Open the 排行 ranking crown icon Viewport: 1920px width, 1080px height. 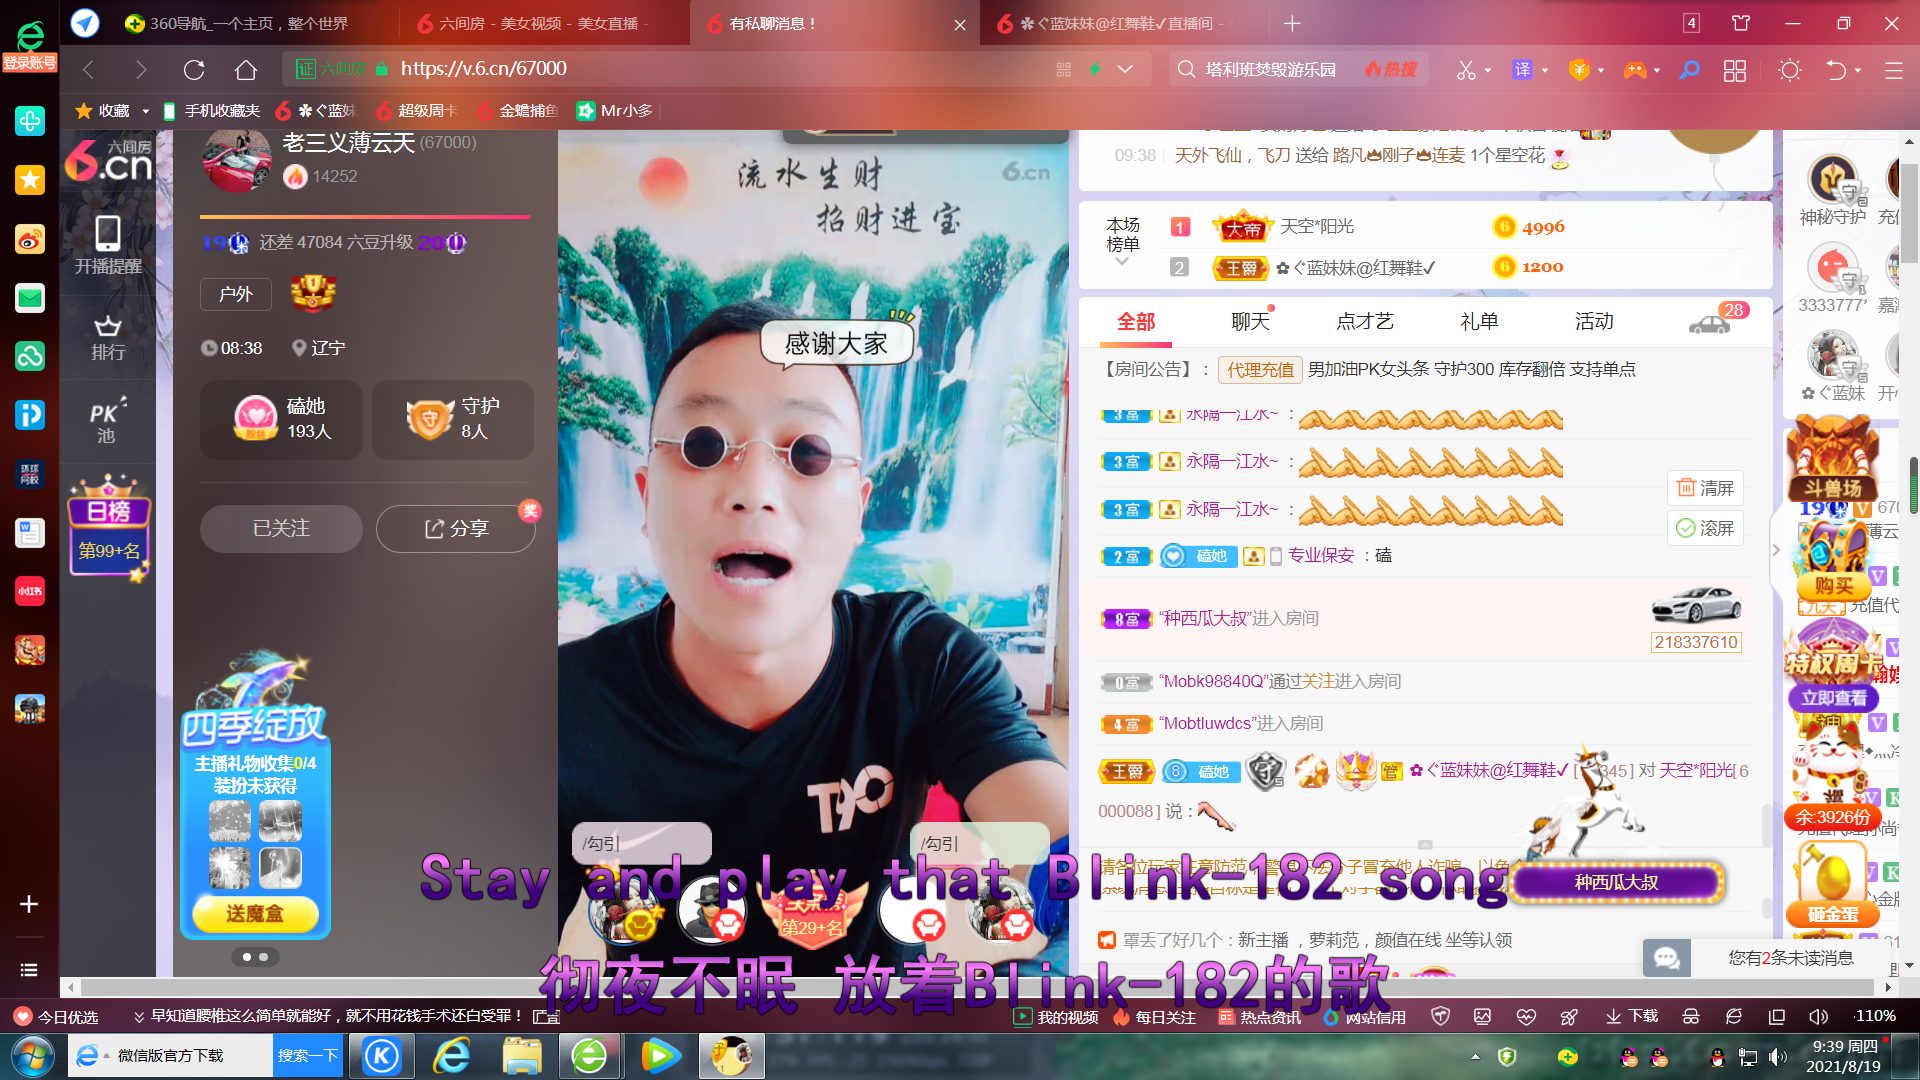tap(108, 338)
